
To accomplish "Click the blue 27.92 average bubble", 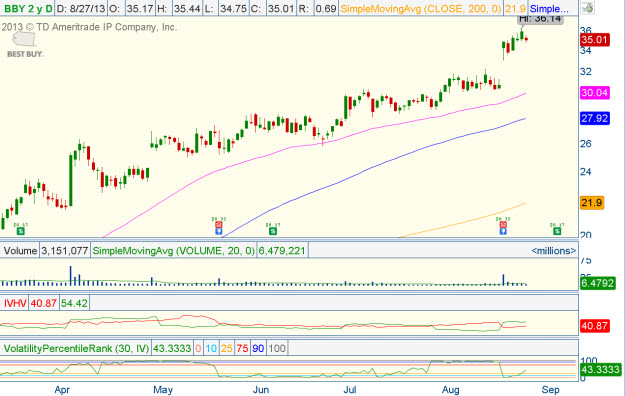I will (x=594, y=118).
